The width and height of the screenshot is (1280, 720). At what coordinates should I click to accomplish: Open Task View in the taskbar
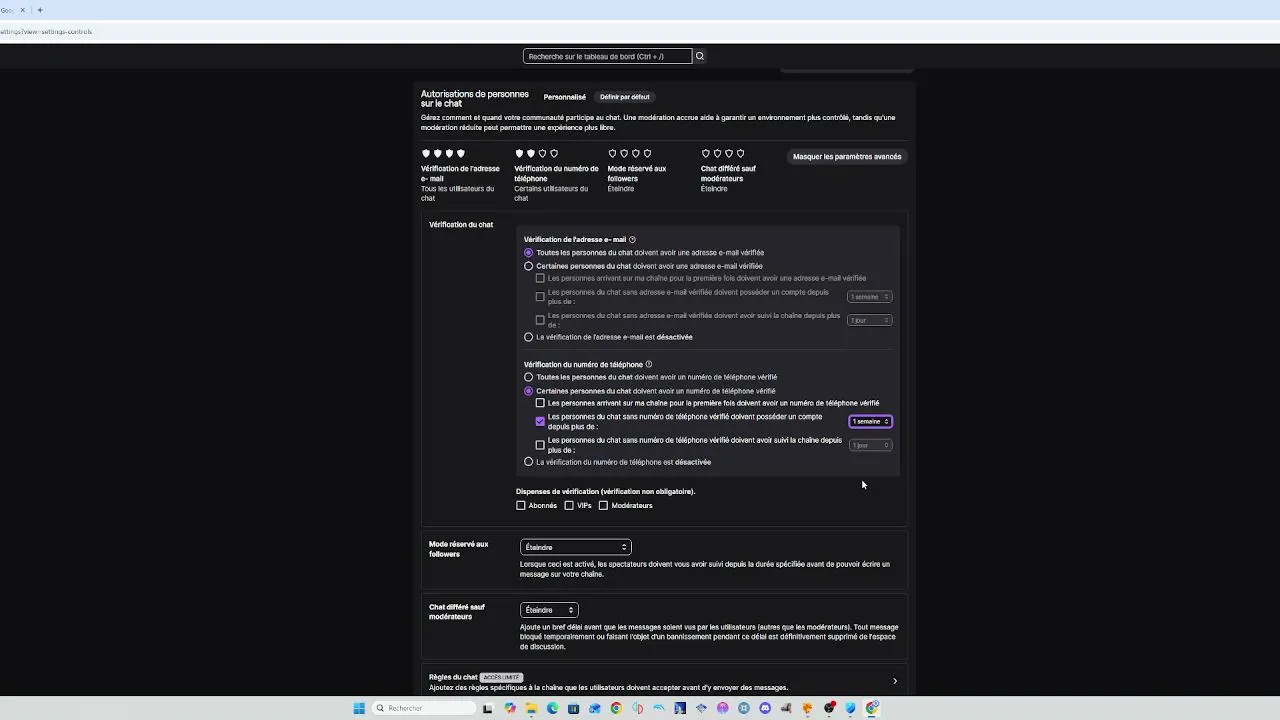487,708
